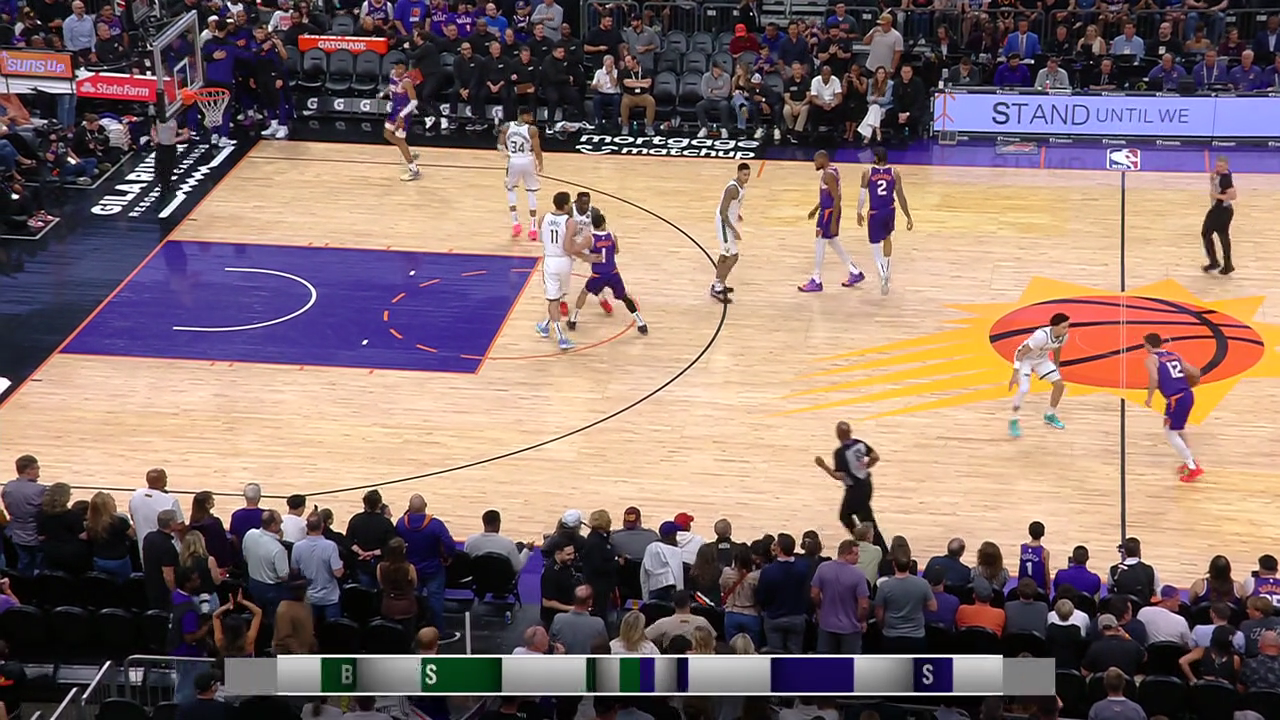Click the basketball hoop rim
Viewport: 1280px width, 720px height.
(206, 94)
